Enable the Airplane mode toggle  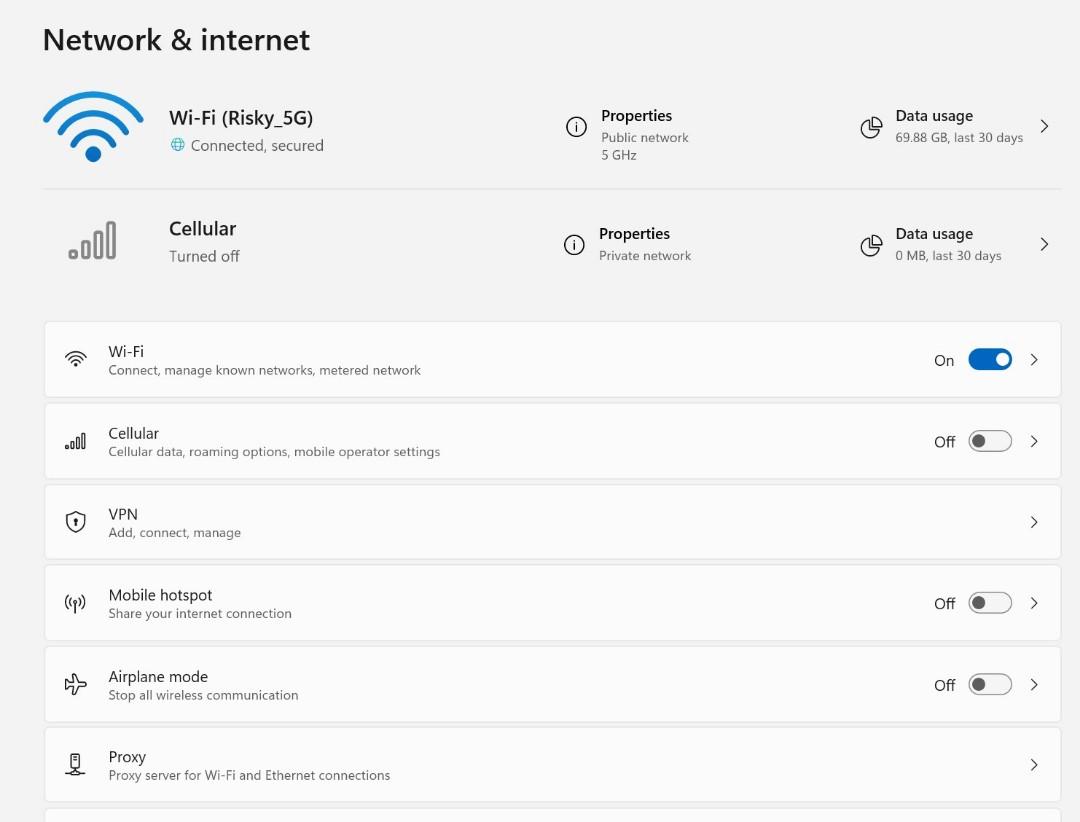[x=989, y=685]
